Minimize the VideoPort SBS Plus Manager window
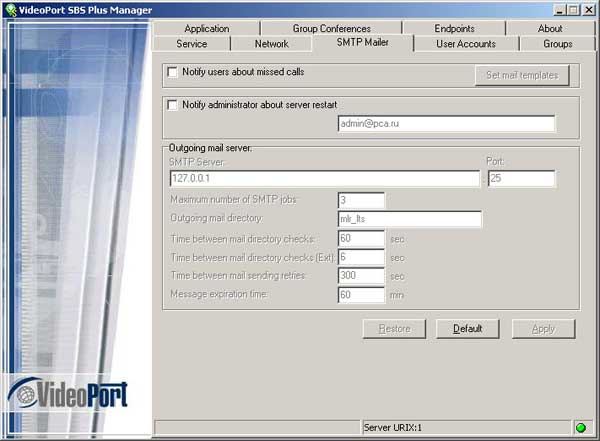 click(x=559, y=10)
